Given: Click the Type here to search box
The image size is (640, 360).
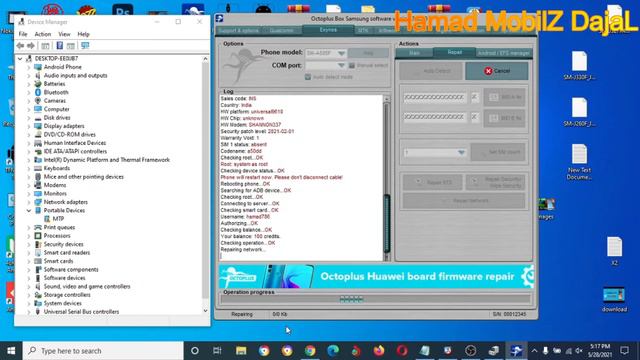Looking at the screenshot, I should 103,351.
